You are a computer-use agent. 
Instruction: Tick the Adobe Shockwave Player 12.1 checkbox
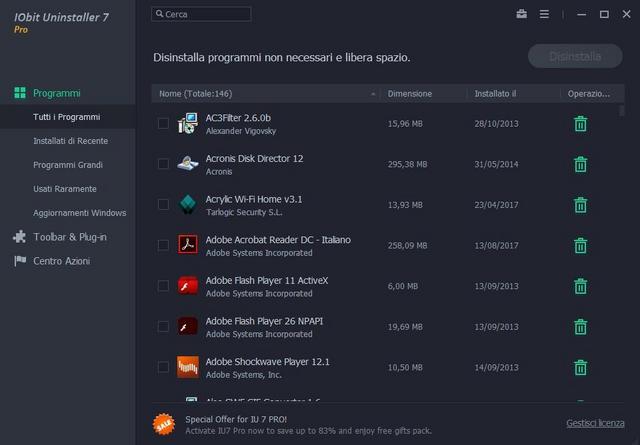[163, 367]
